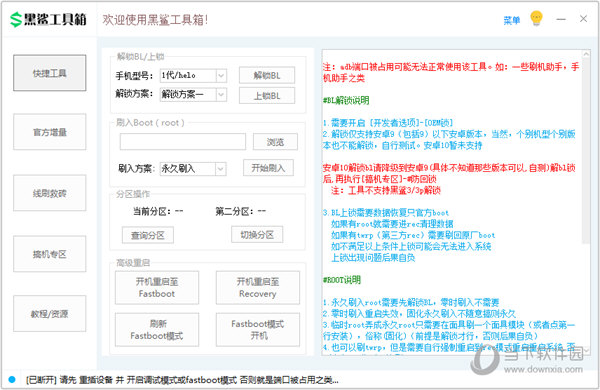600x390 pixels.
Task: Switch to the 快捷工具 tab
Action: [x=50, y=73]
